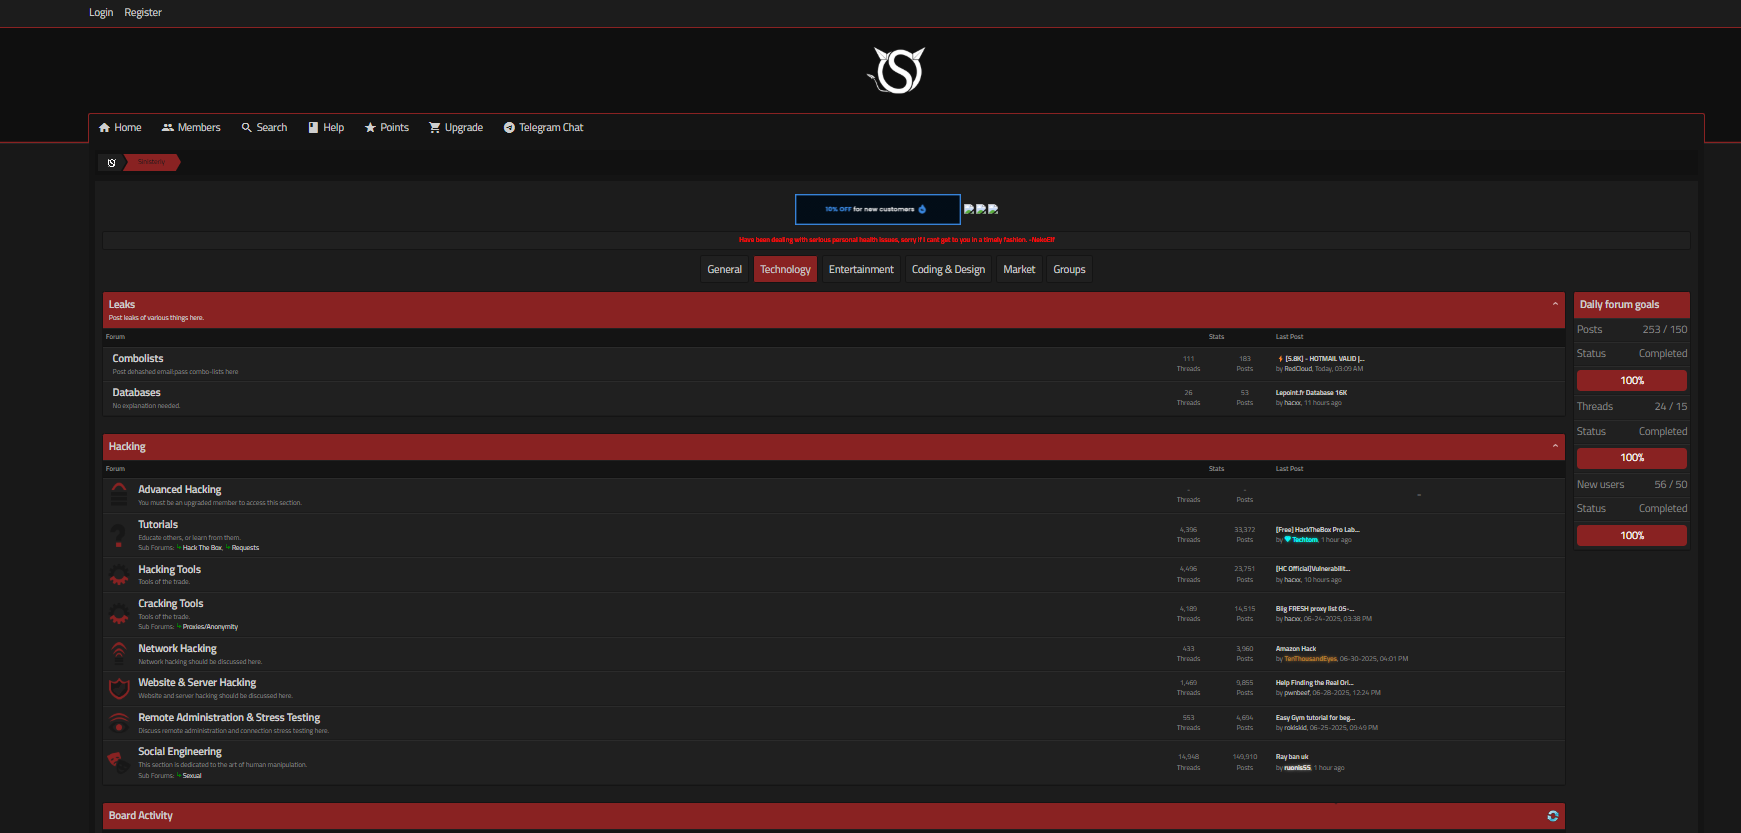Click the New users goal 100% progress bar
This screenshot has width=1741, height=833.
[x=1632, y=536]
